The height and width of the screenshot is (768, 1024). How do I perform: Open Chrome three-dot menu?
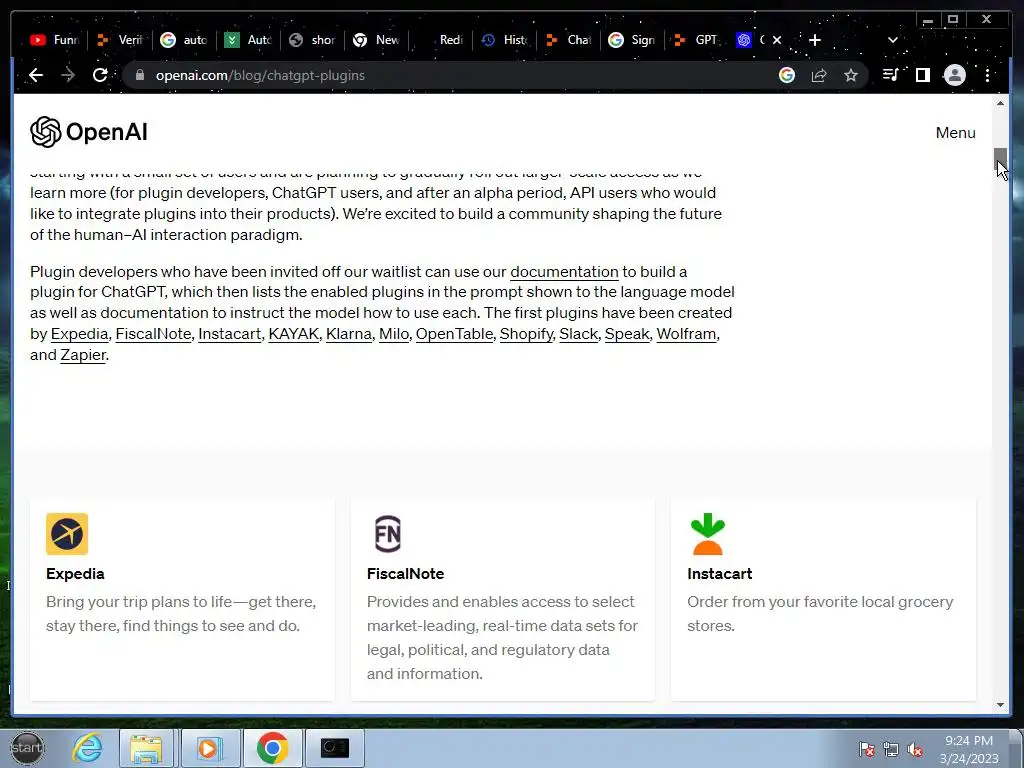click(x=987, y=75)
